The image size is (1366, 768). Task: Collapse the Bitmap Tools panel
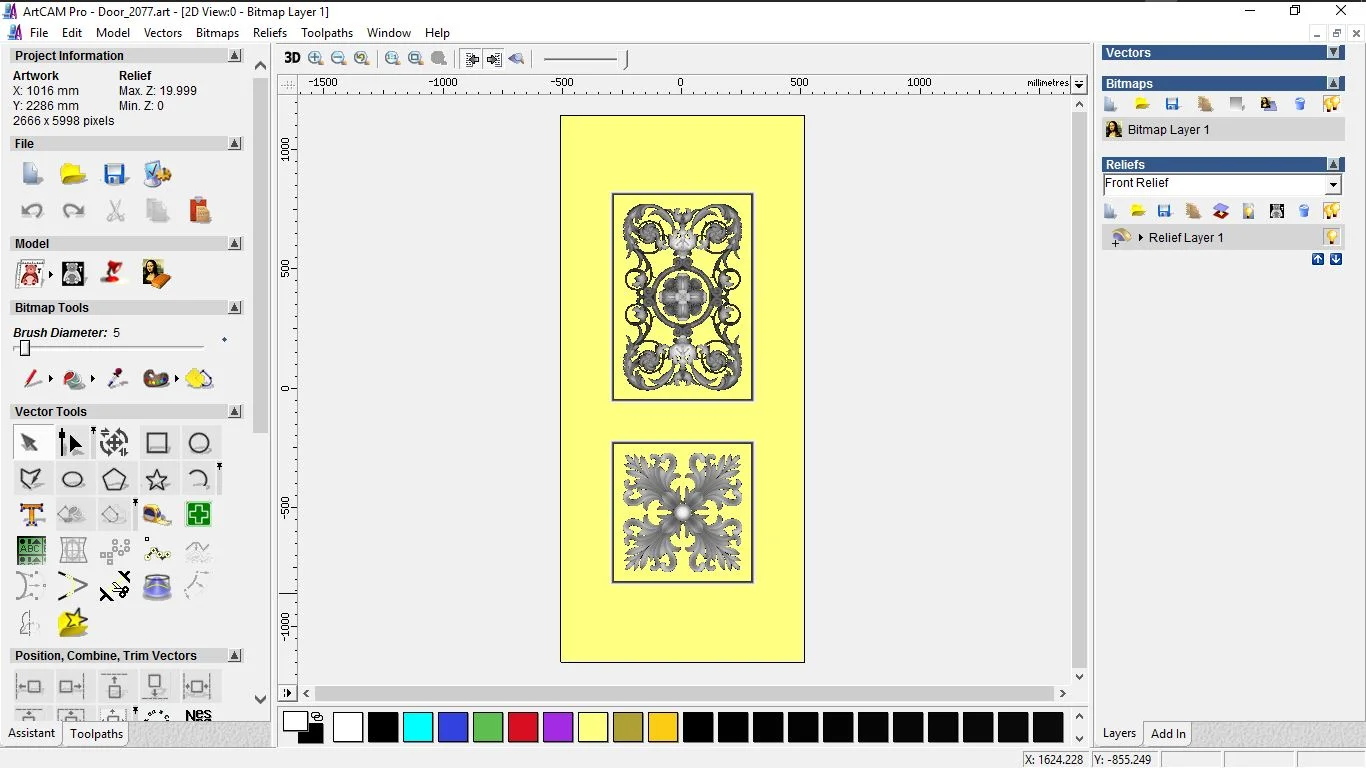click(x=235, y=307)
